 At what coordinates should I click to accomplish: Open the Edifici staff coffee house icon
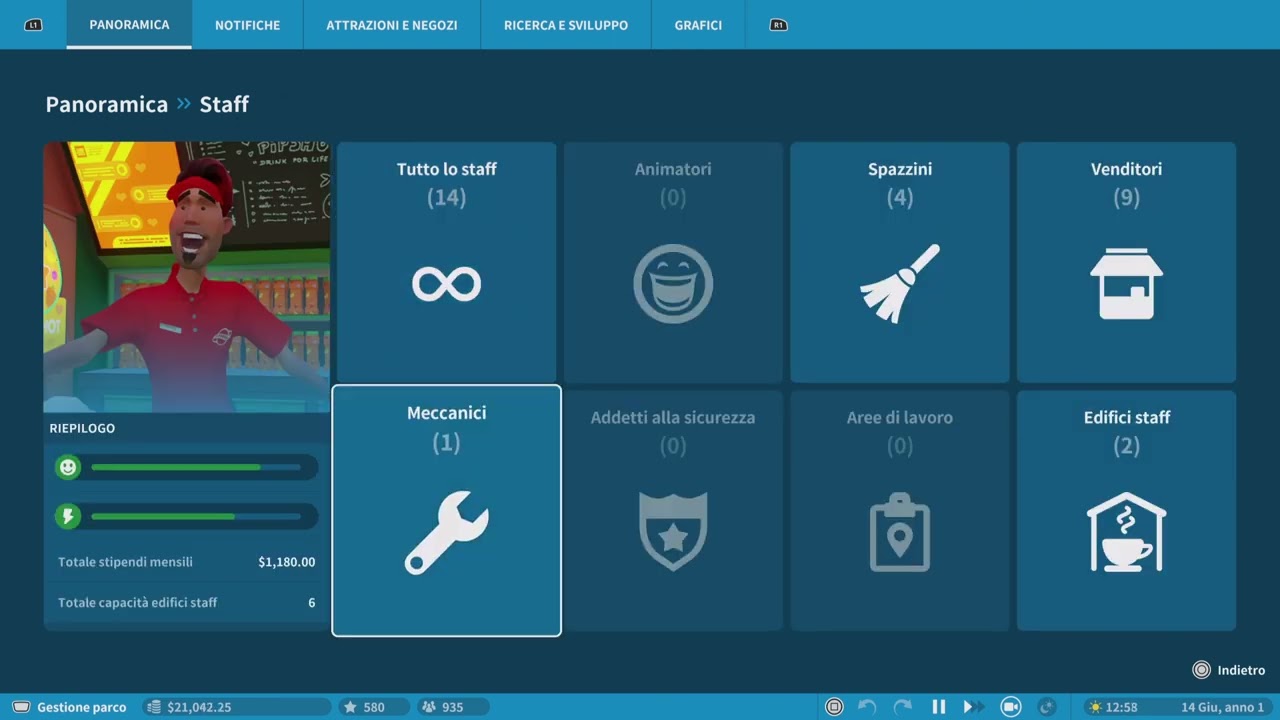(x=1126, y=532)
